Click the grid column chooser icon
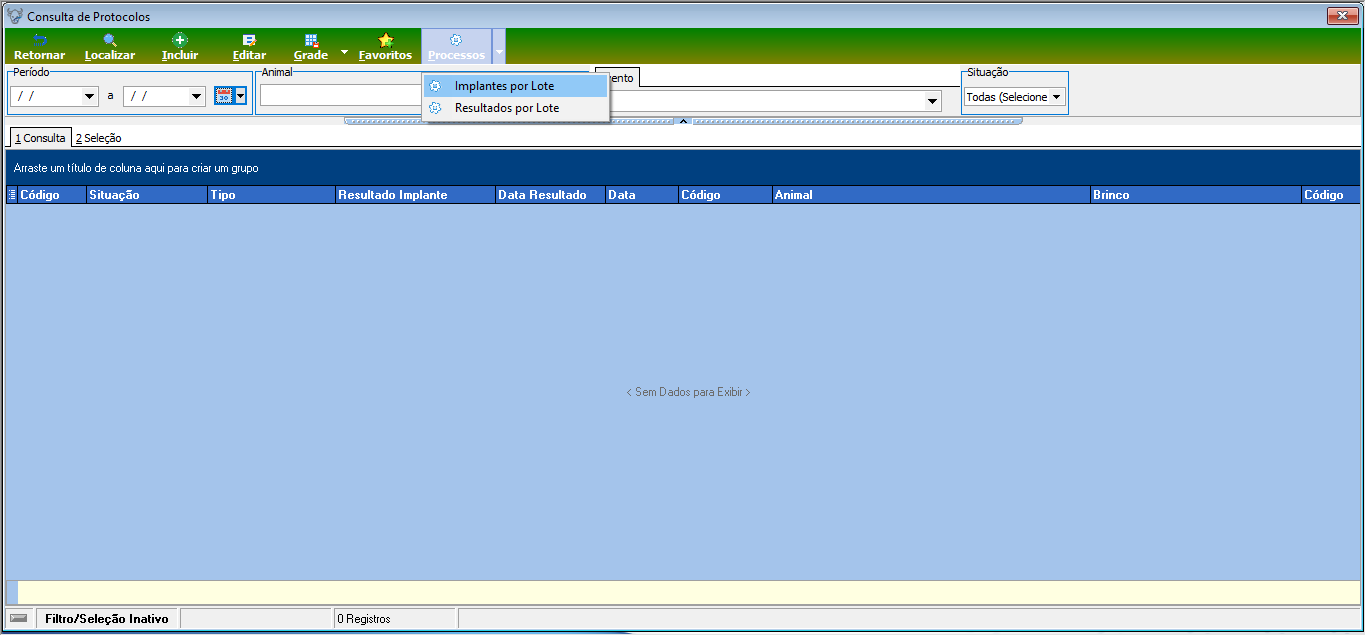Image resolution: width=1366 pixels, height=636 pixels. pos(12,195)
